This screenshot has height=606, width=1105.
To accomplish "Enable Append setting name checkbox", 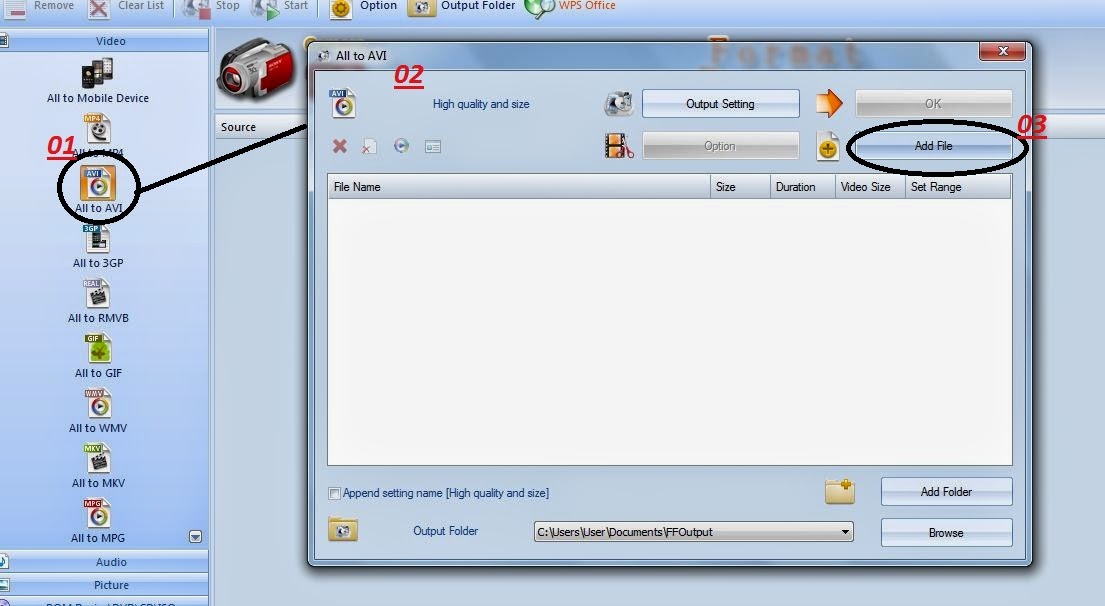I will tap(335, 493).
